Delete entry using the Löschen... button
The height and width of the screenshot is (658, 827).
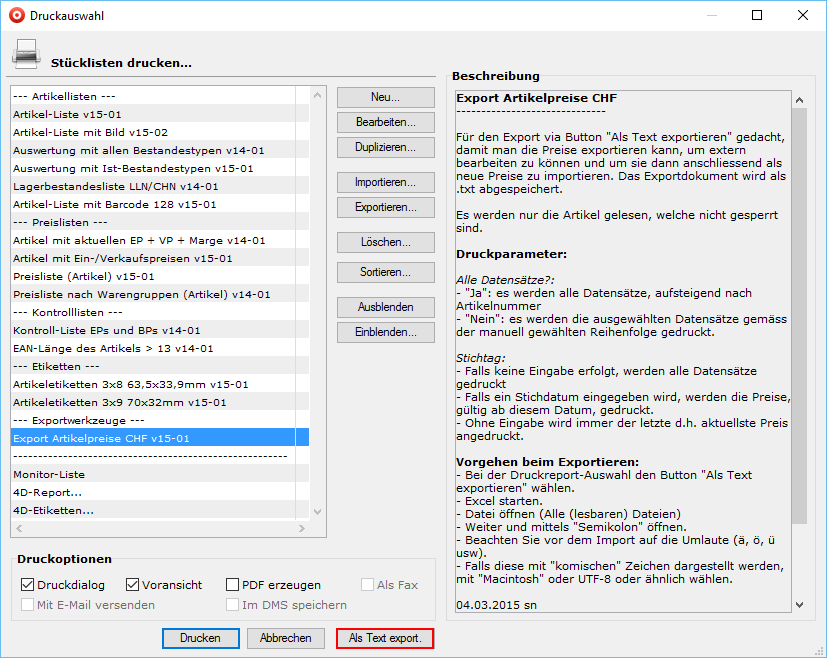[385, 242]
